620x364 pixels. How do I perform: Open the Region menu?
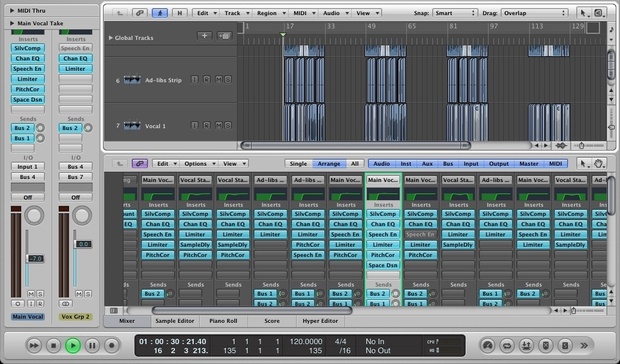[x=270, y=13]
